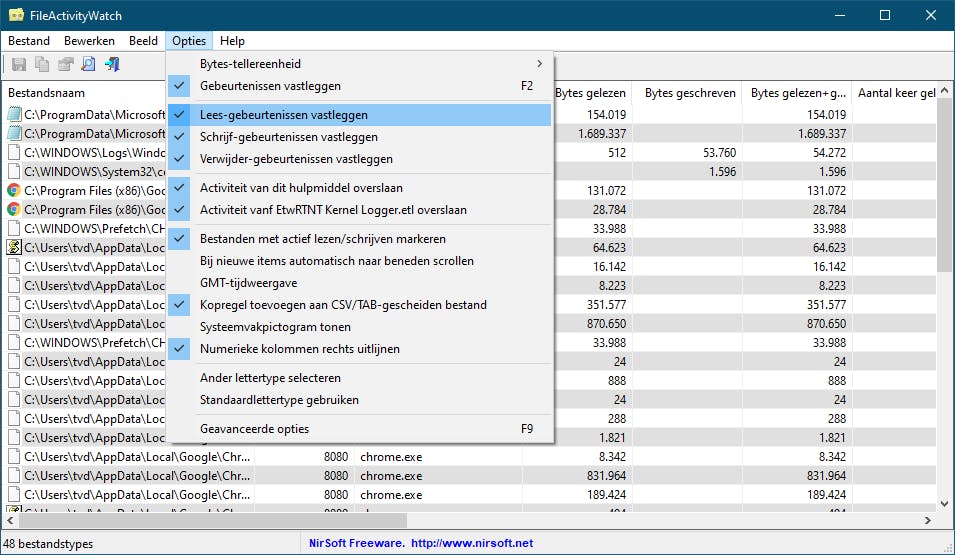Open the Help menu
Viewport: 955px width, 555px height.
[232, 41]
